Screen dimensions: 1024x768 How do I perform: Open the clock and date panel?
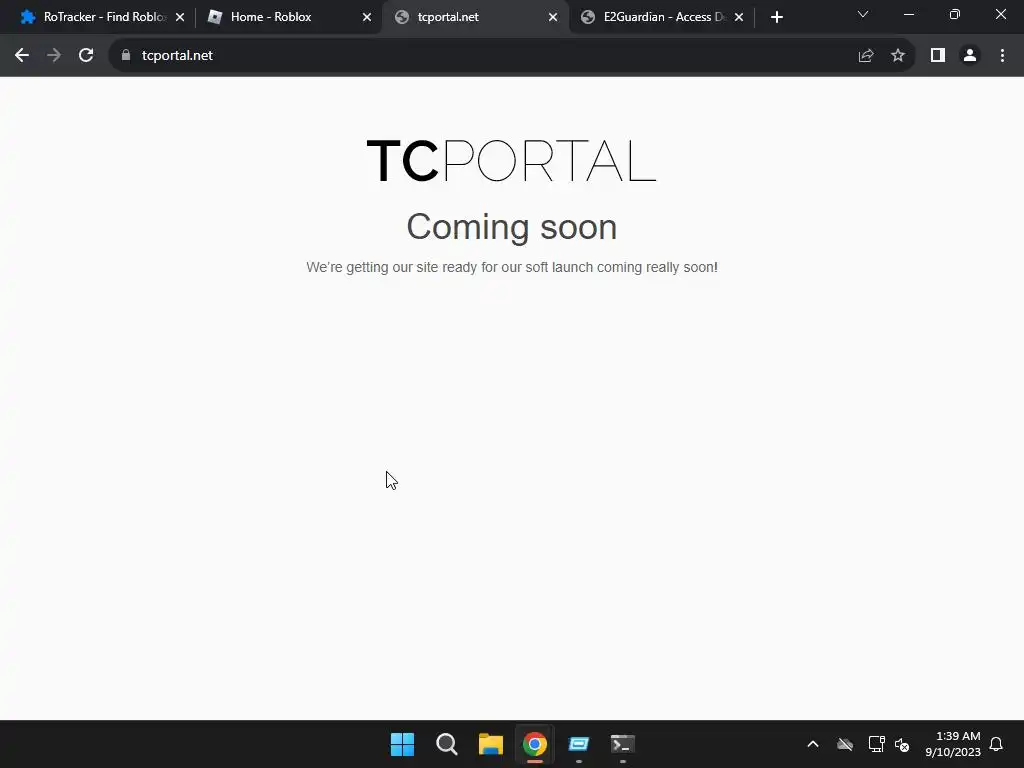(953, 744)
